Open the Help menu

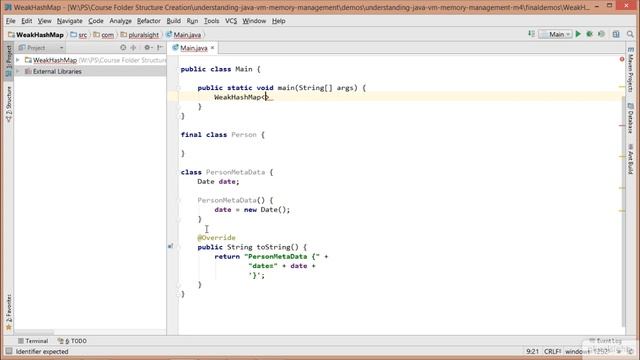pos(278,21)
